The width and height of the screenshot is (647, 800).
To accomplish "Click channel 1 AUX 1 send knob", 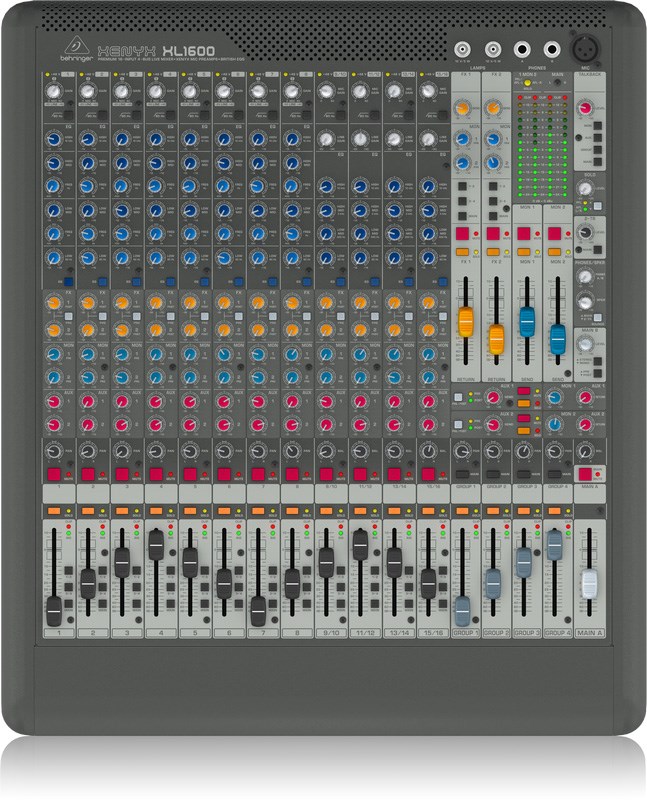I will coord(53,402).
